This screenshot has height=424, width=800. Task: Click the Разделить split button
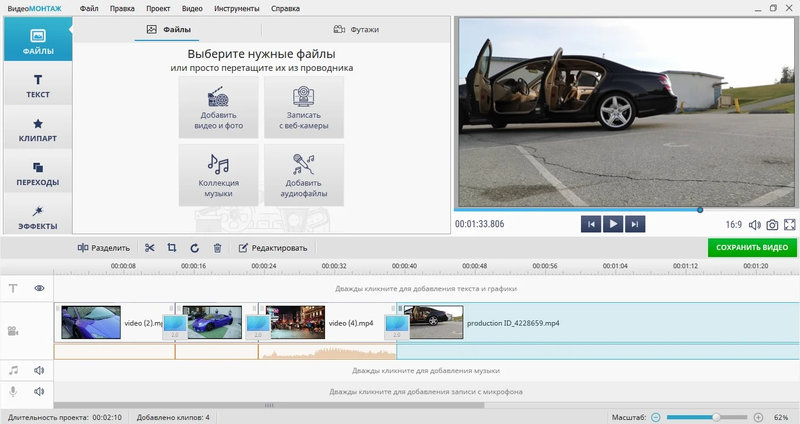pos(104,248)
